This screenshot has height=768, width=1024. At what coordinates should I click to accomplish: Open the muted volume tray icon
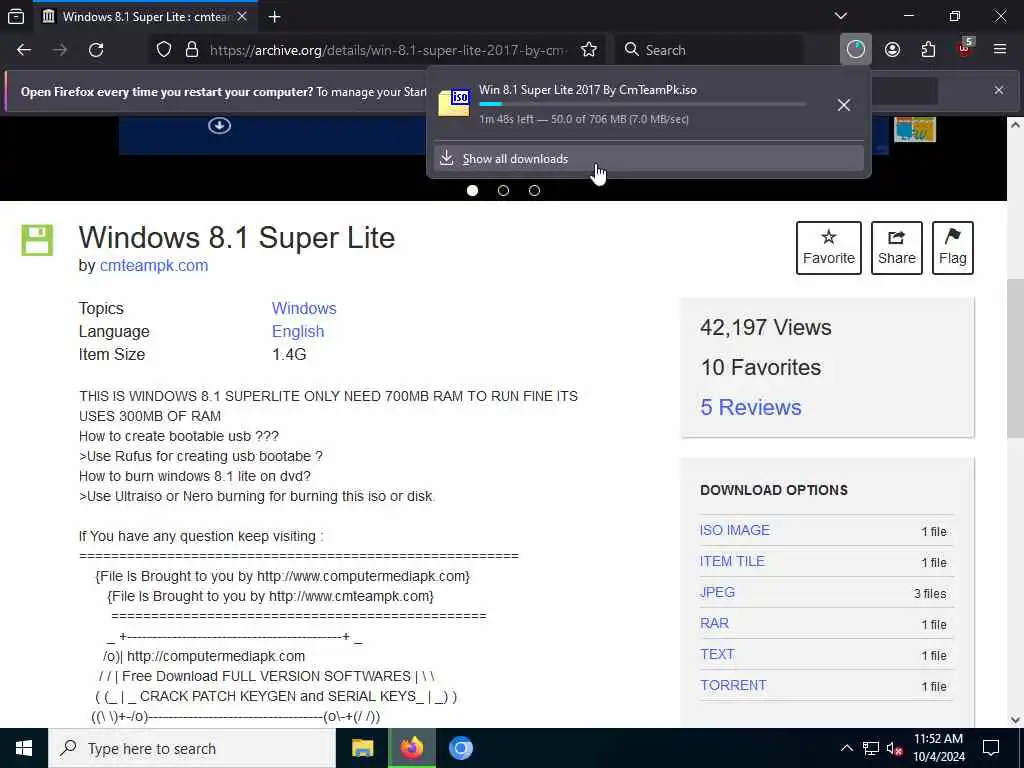895,749
